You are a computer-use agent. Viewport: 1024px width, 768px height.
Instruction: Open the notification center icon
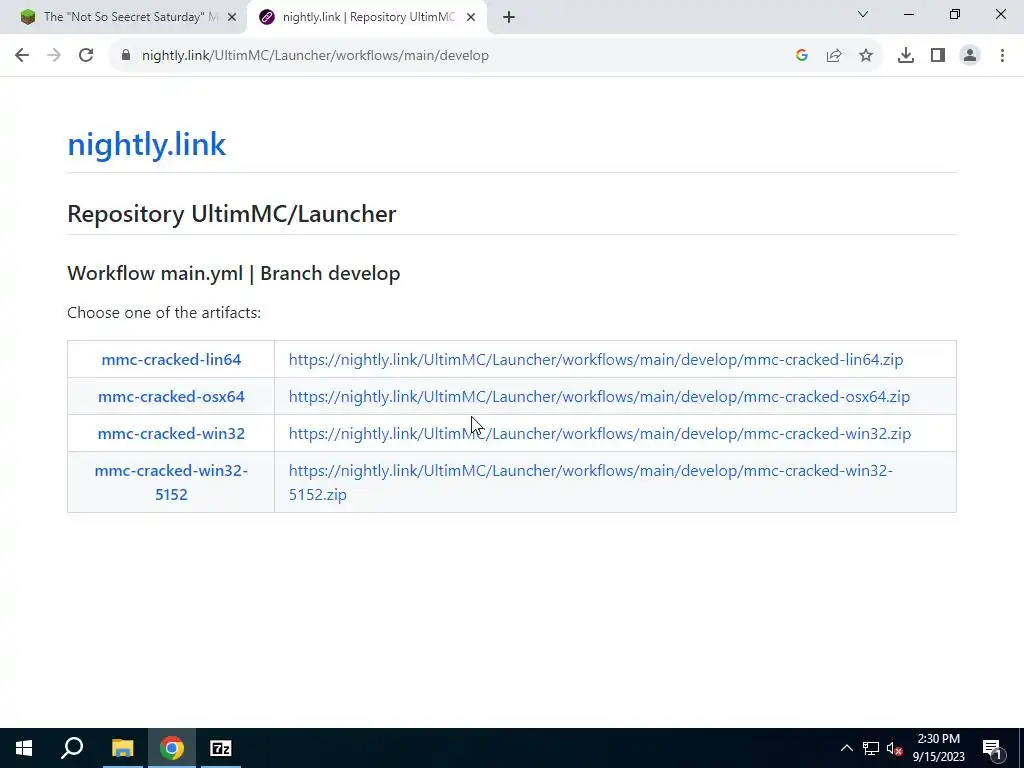[x=992, y=750]
